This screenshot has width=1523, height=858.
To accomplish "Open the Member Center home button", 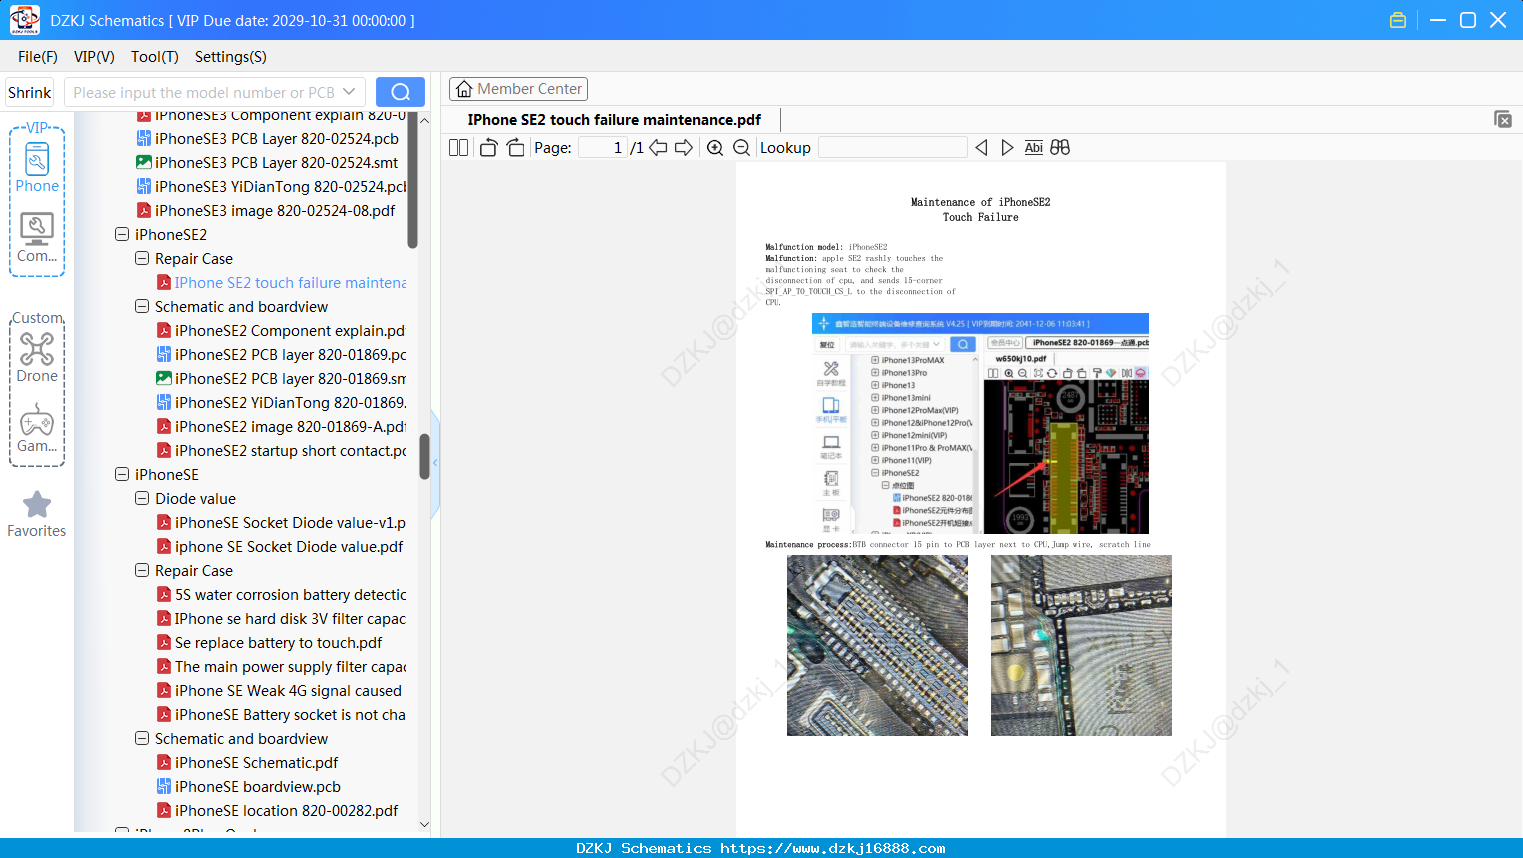I will 518,89.
